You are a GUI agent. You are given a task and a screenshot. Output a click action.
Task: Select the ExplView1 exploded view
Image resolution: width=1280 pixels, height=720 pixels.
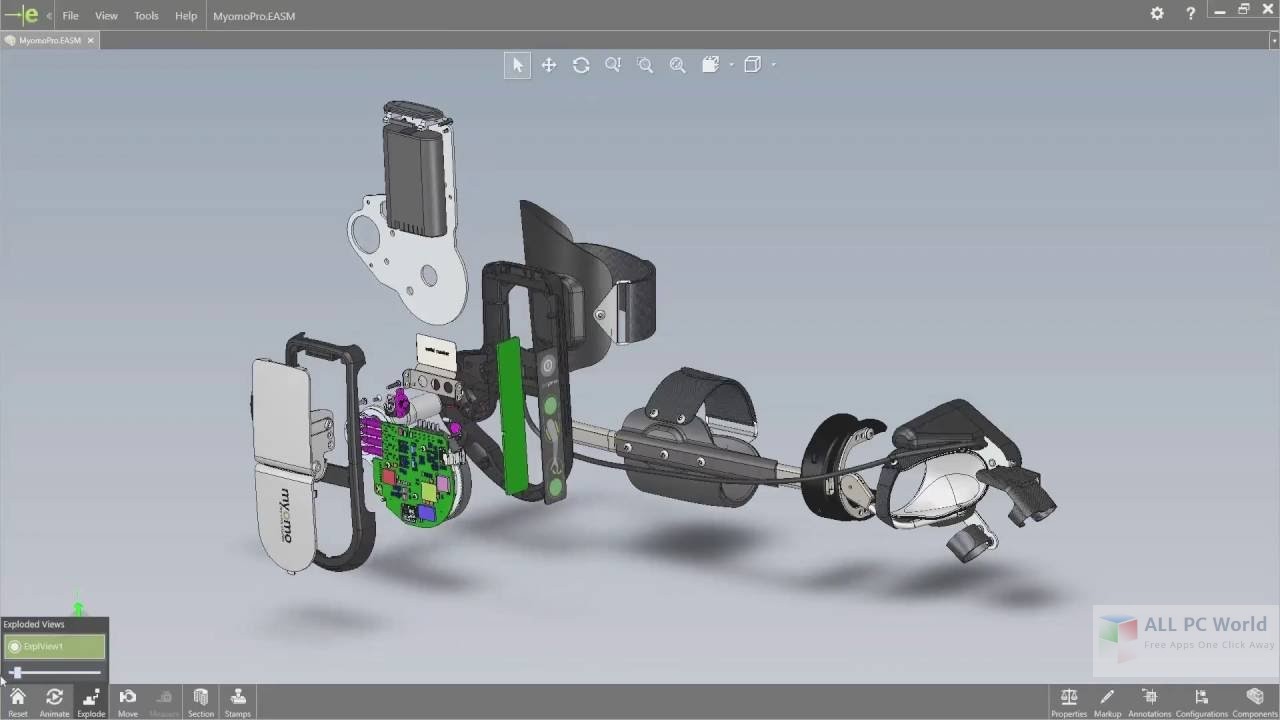click(54, 647)
